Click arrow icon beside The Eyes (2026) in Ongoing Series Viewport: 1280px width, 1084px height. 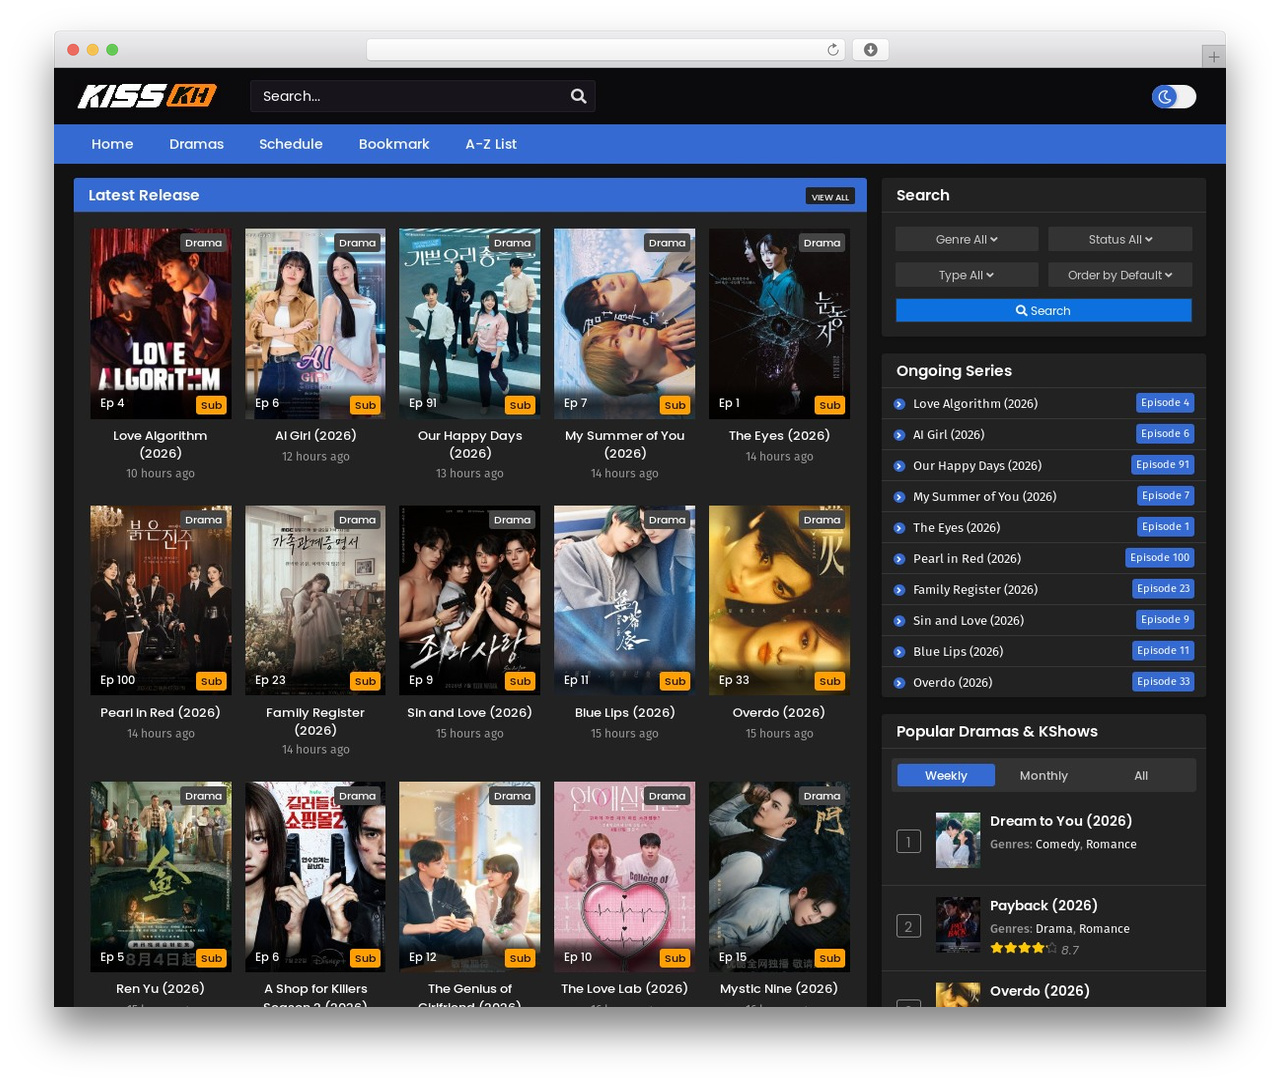[x=900, y=528]
